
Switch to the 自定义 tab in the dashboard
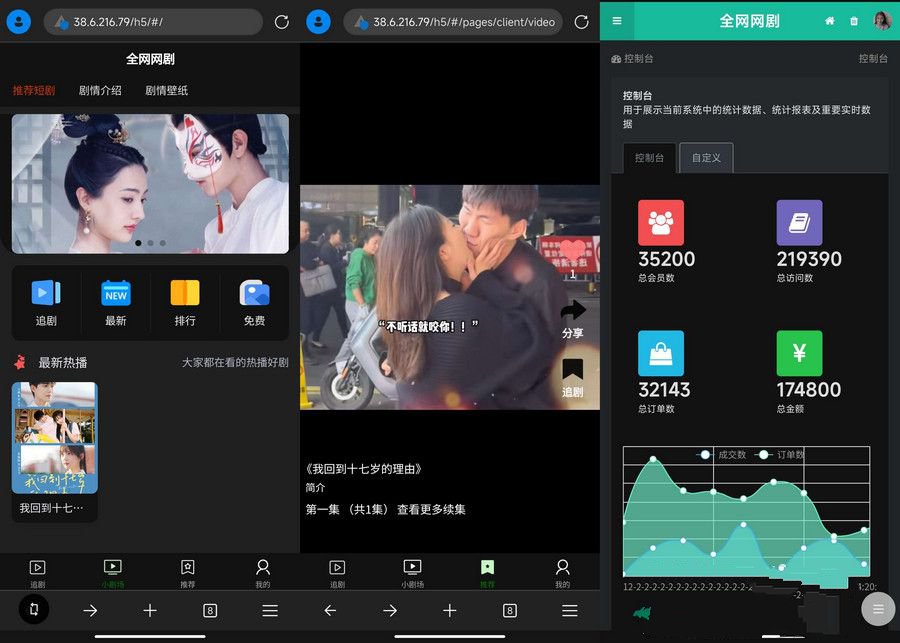(706, 157)
